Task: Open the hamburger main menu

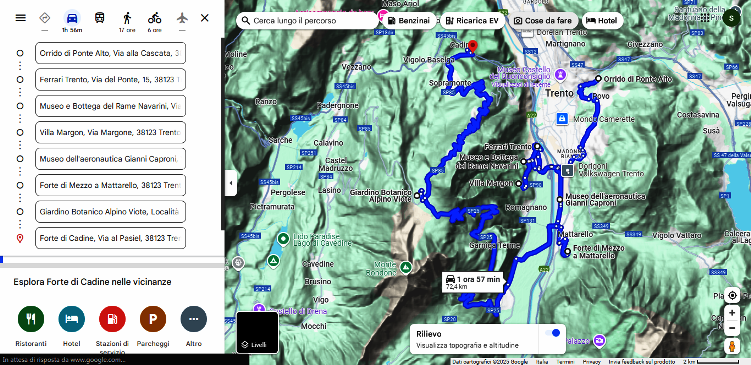Action: point(21,18)
